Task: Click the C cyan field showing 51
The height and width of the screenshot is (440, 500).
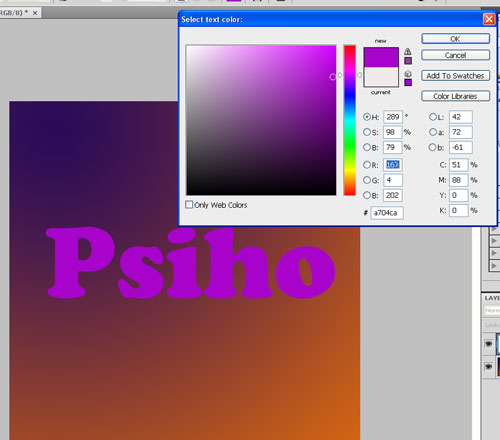Action: point(459,165)
